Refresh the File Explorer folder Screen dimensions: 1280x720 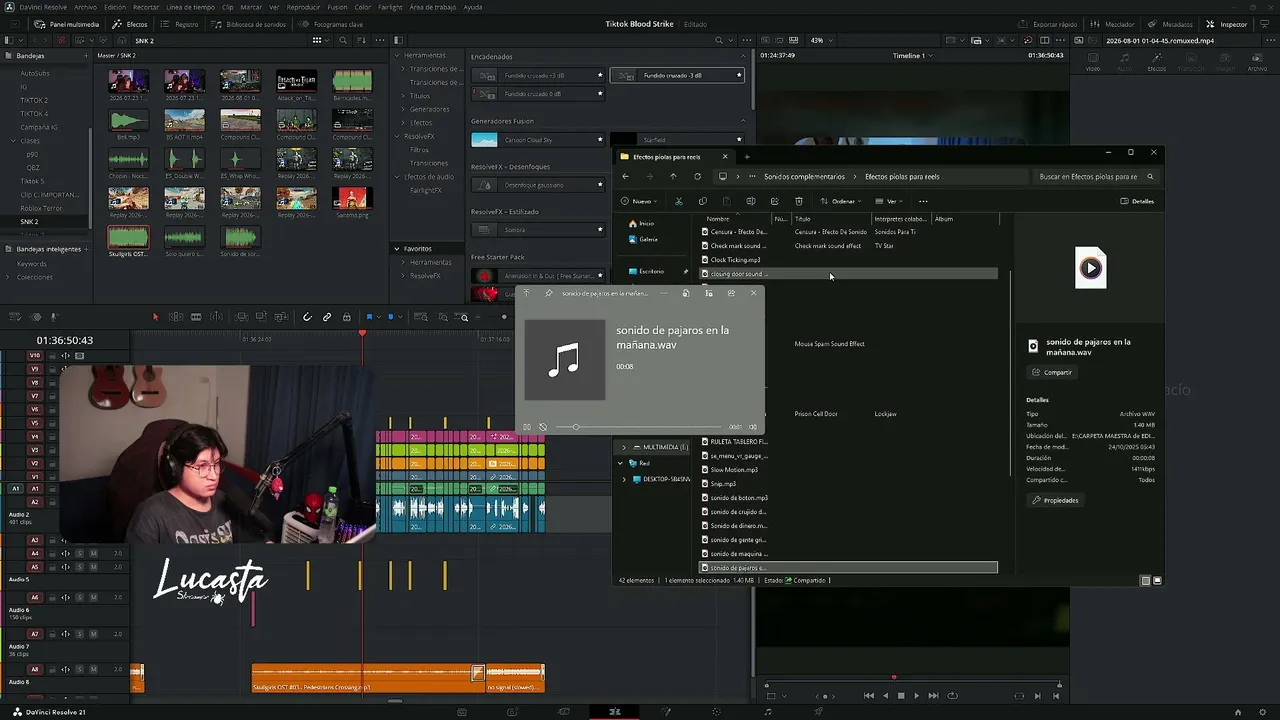[697, 177]
